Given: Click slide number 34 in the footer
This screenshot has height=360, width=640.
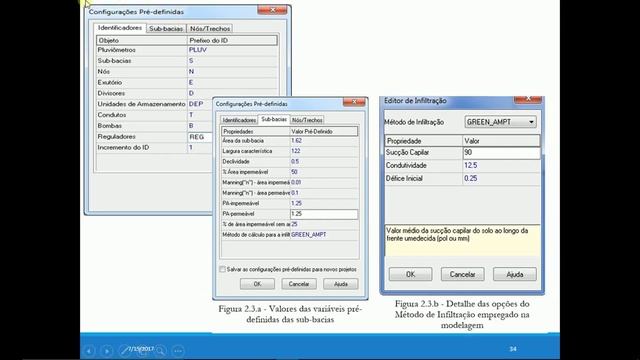Looking at the screenshot, I should [513, 349].
